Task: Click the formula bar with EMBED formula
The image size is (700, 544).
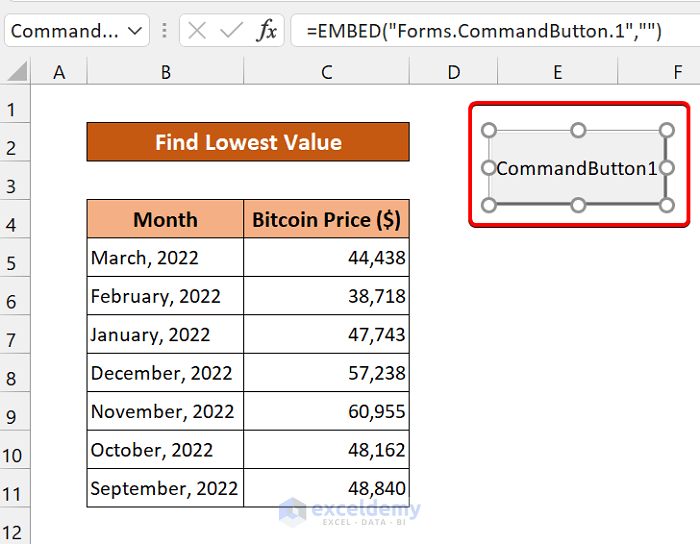Action: [x=495, y=30]
